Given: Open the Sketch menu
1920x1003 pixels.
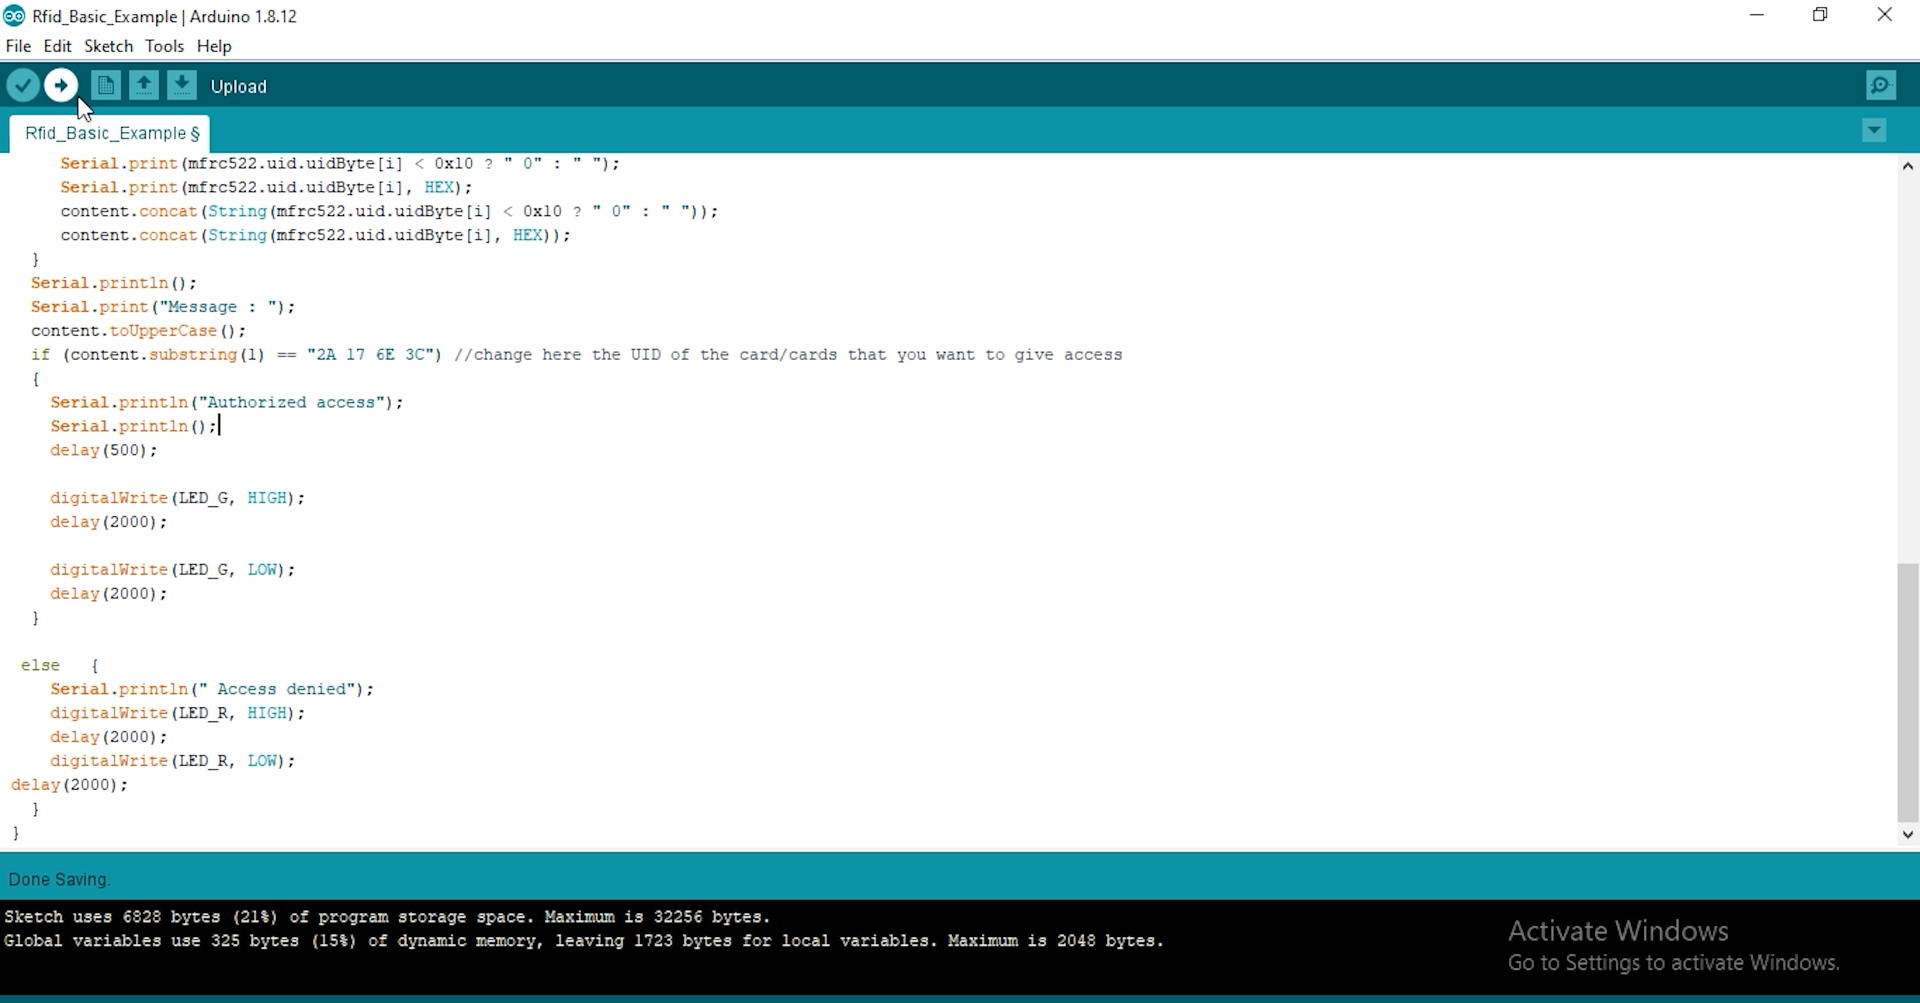Looking at the screenshot, I should pyautogui.click(x=108, y=46).
